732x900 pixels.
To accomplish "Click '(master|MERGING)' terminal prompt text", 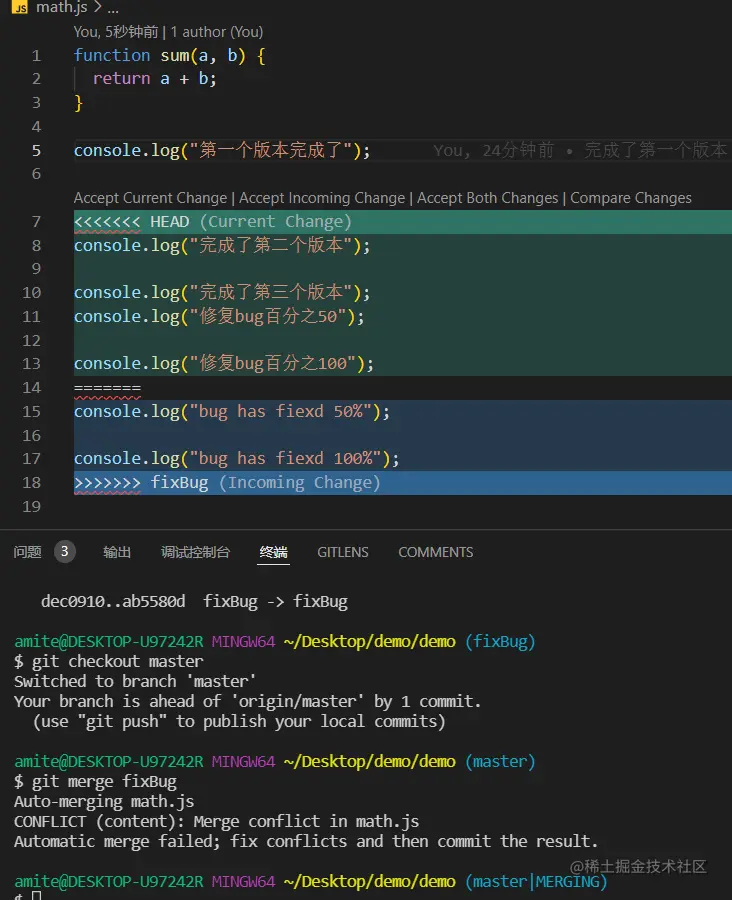I will tap(536, 882).
